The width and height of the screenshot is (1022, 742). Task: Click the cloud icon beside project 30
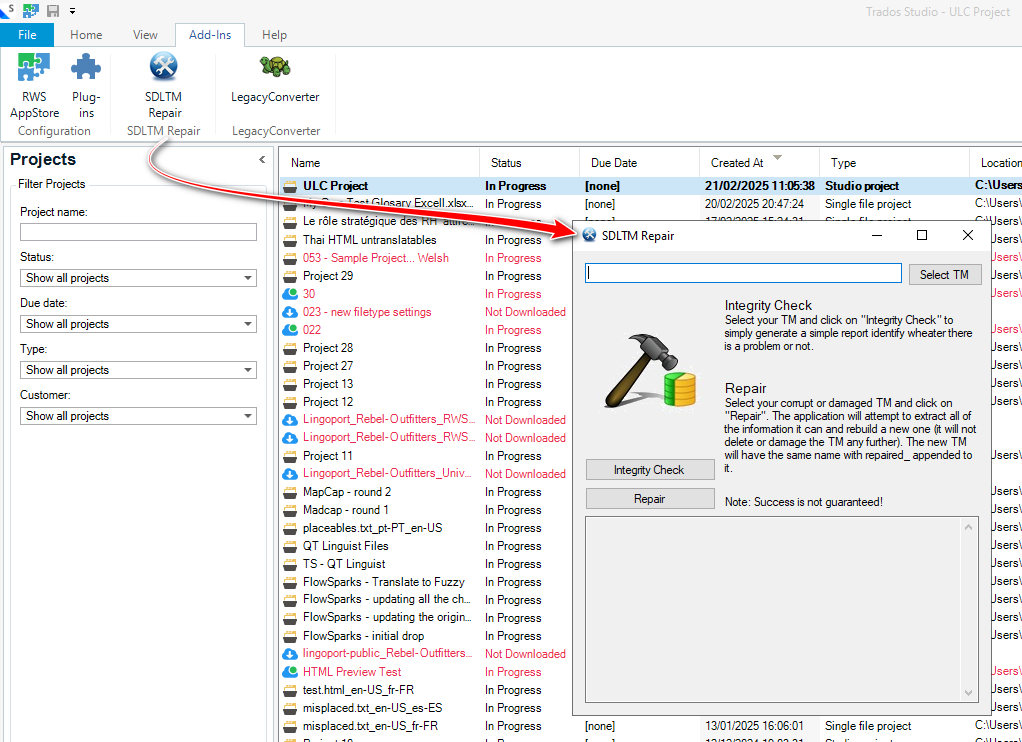click(290, 294)
